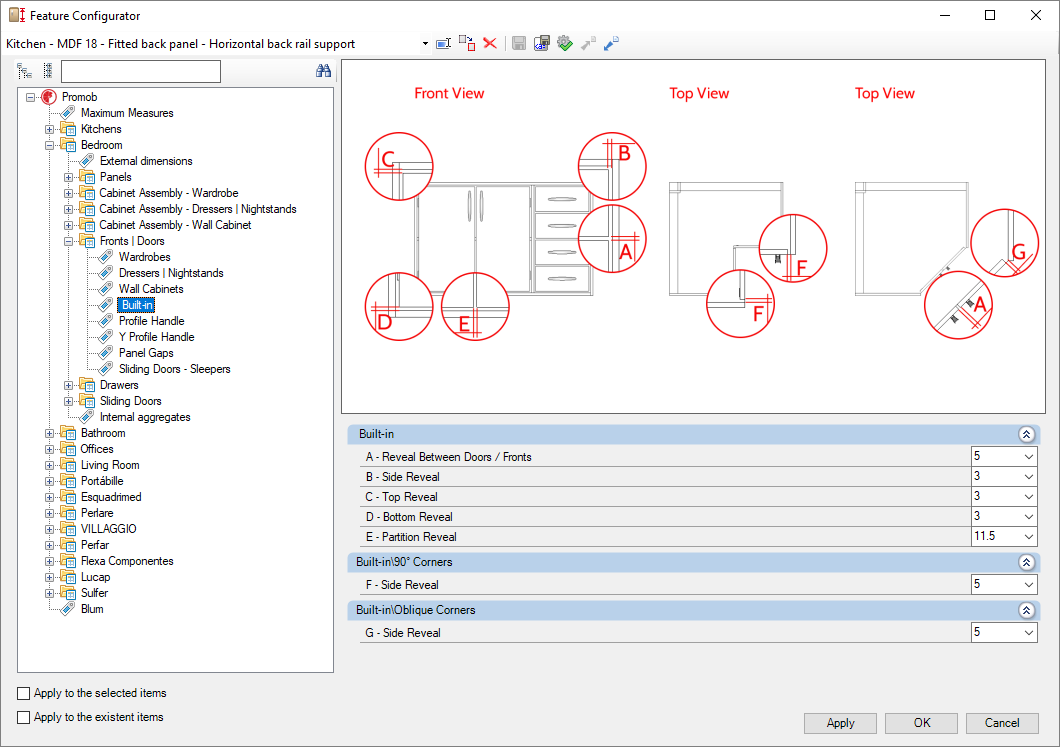Select the Y Profile Handle tree item

(156, 337)
